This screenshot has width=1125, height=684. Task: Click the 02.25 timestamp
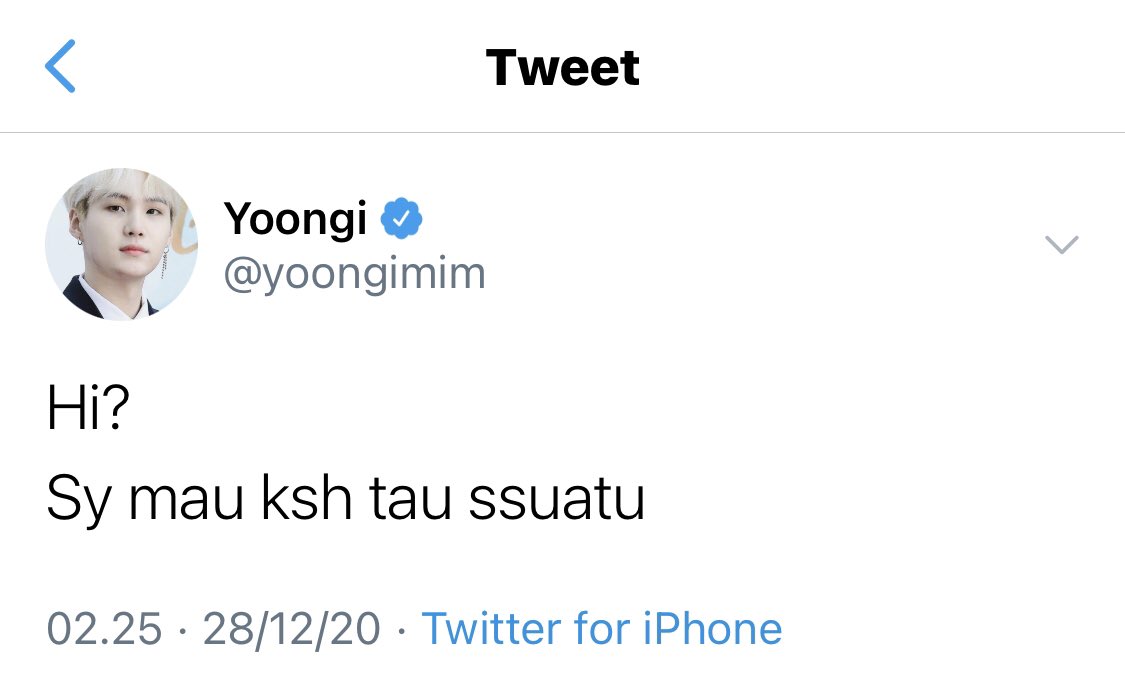[x=105, y=629]
